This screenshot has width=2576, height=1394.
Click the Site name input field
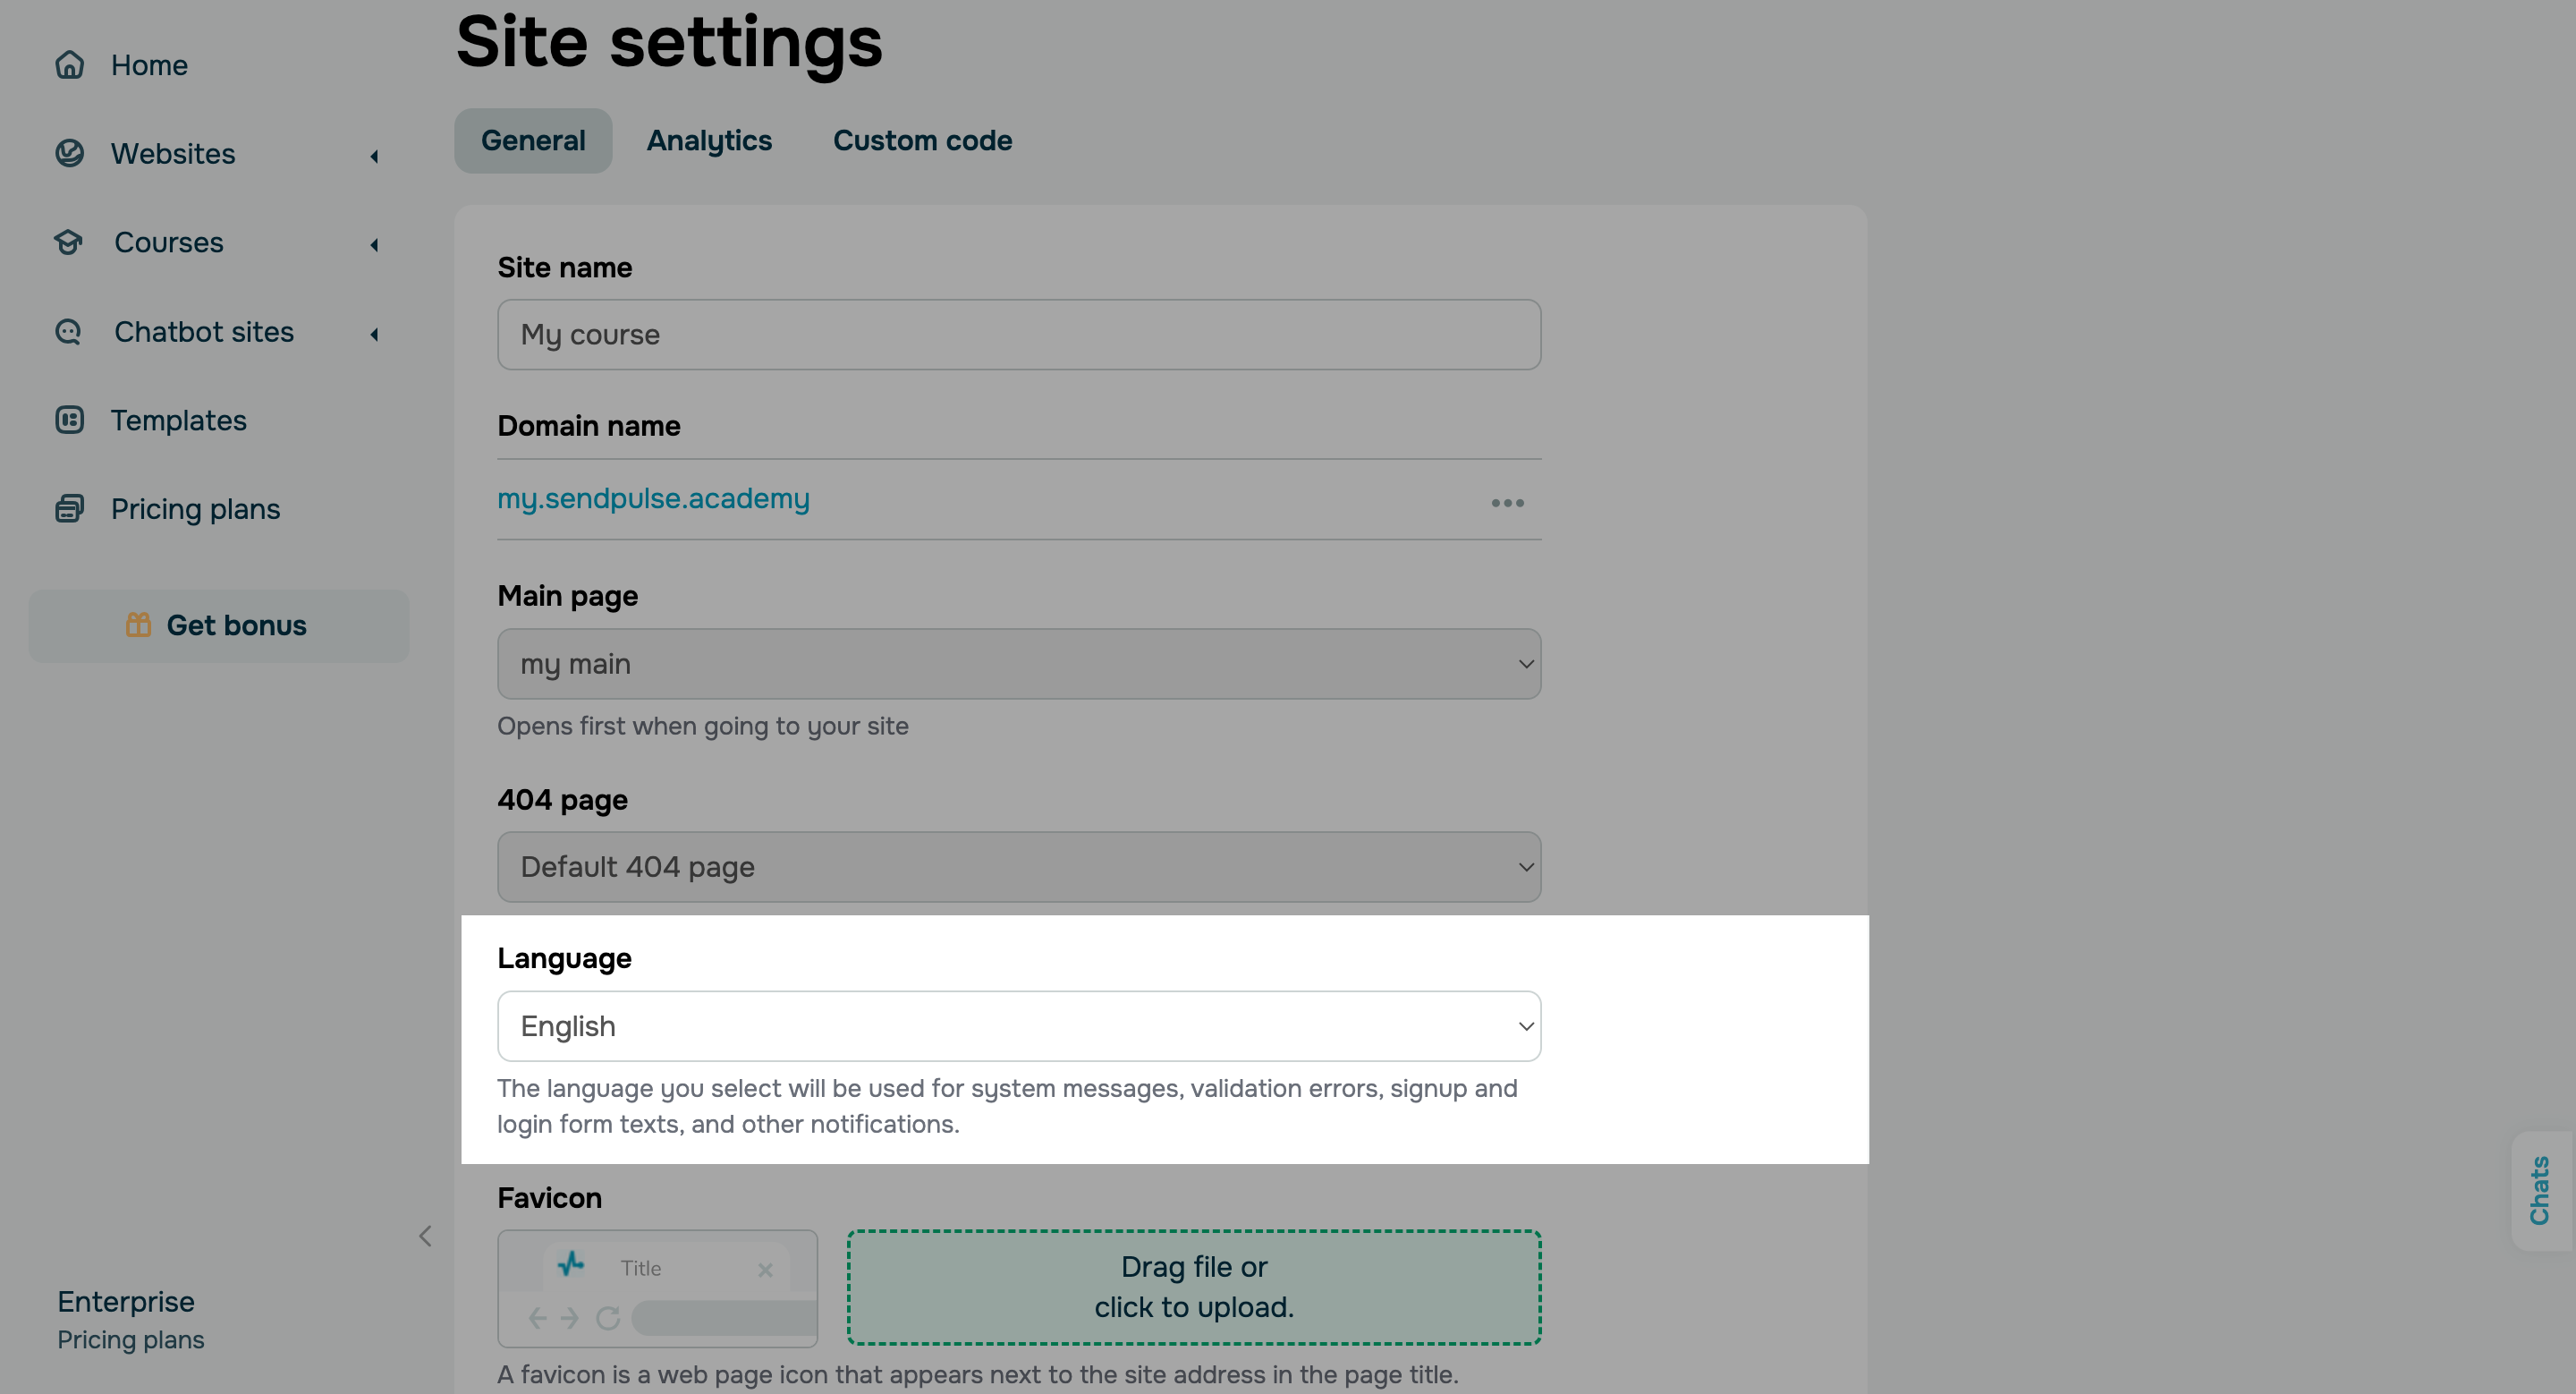click(x=1019, y=334)
